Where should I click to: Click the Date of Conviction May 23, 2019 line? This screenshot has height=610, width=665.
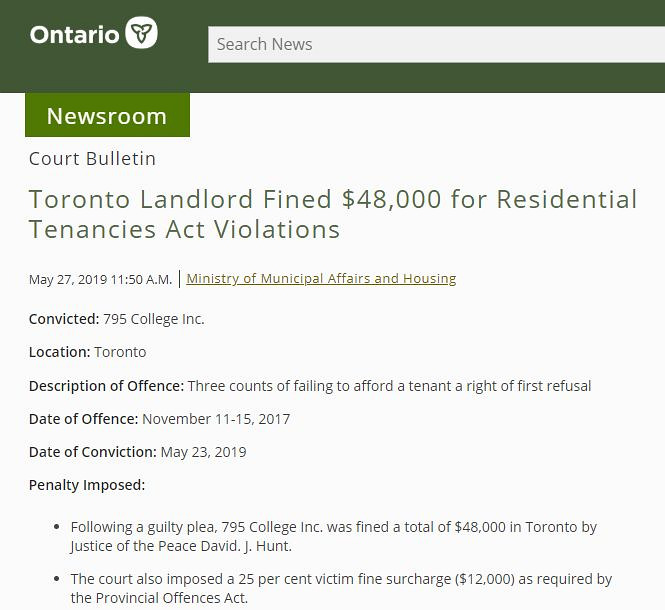[x=137, y=452]
